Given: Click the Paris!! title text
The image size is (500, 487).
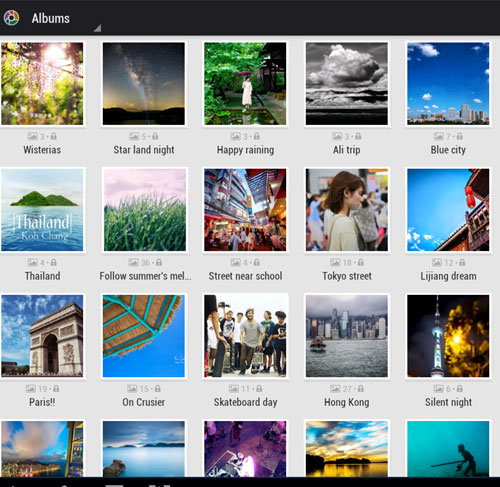Looking at the screenshot, I should [42, 402].
